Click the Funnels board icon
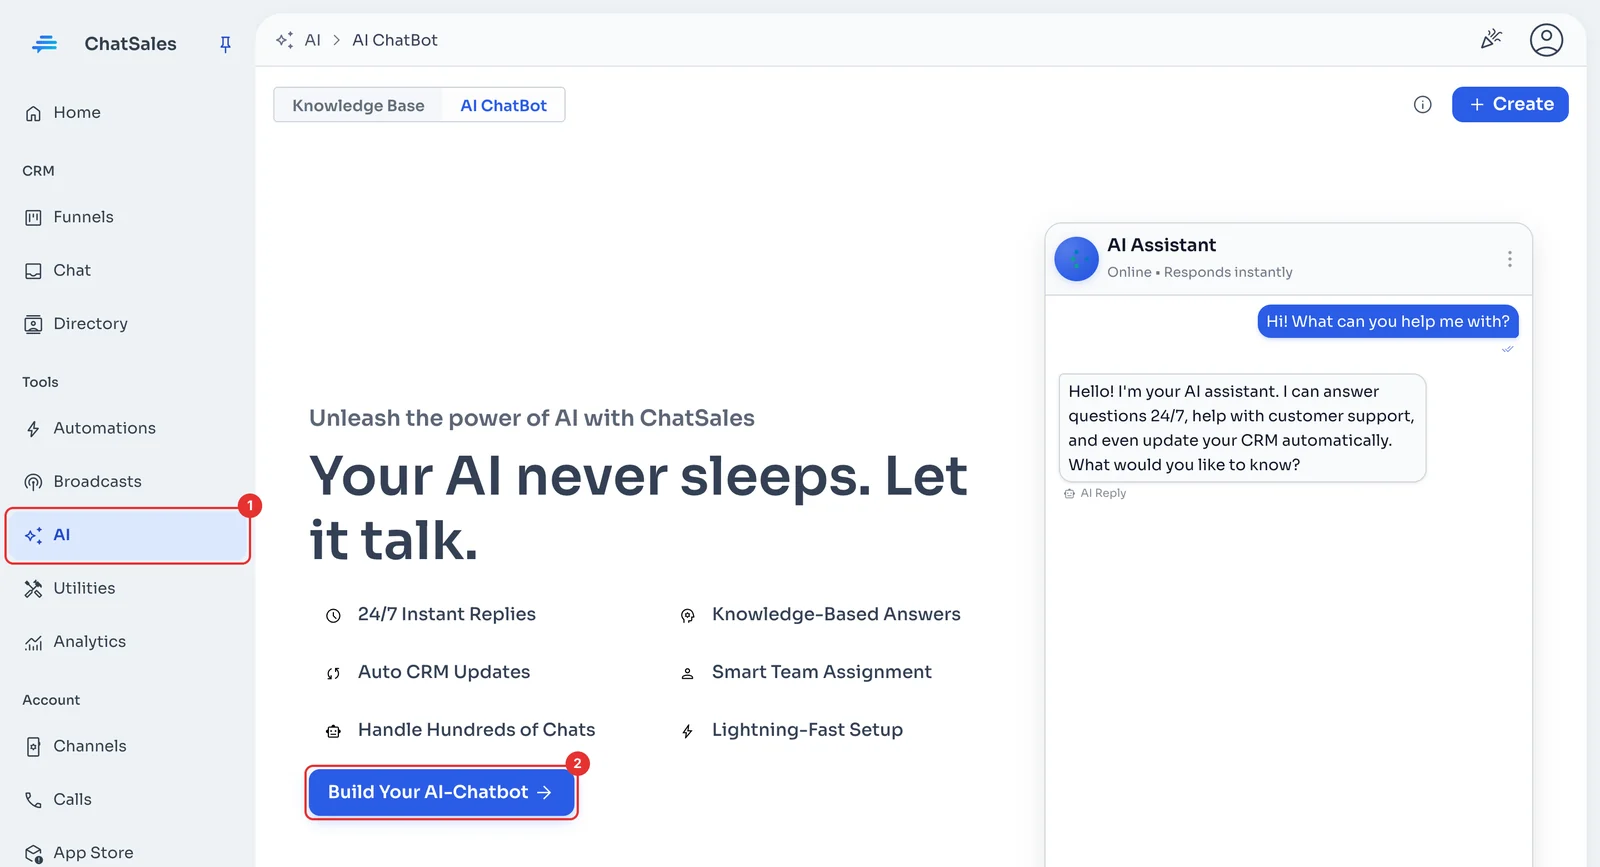This screenshot has height=867, width=1600. click(33, 217)
